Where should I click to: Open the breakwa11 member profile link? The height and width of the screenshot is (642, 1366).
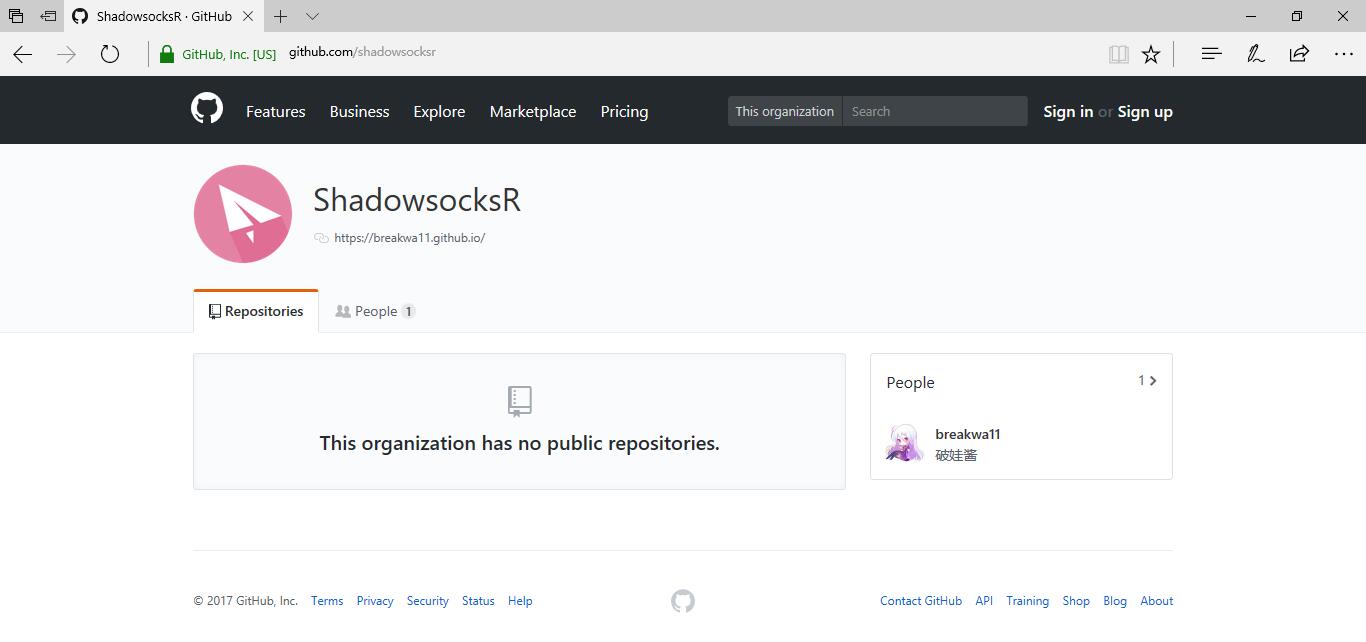968,434
